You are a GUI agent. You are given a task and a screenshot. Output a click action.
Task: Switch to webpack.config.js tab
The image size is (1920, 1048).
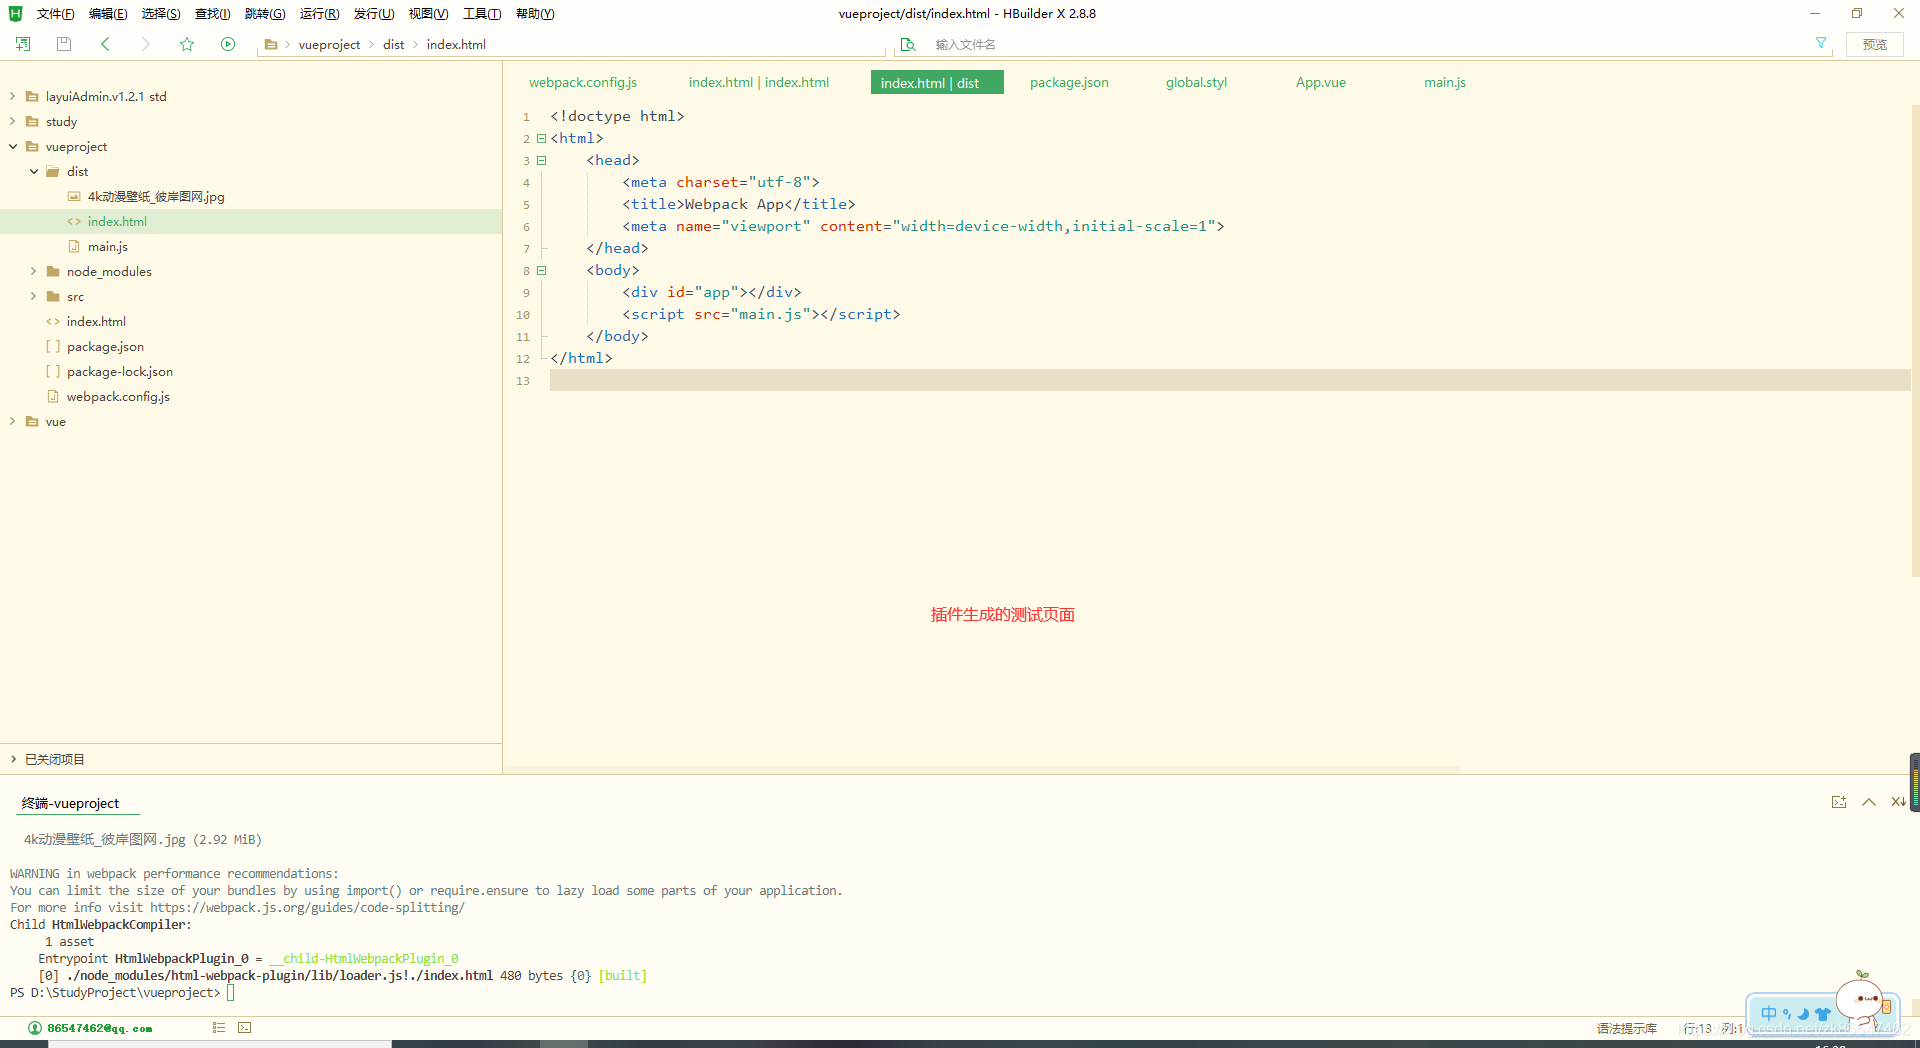tap(583, 82)
